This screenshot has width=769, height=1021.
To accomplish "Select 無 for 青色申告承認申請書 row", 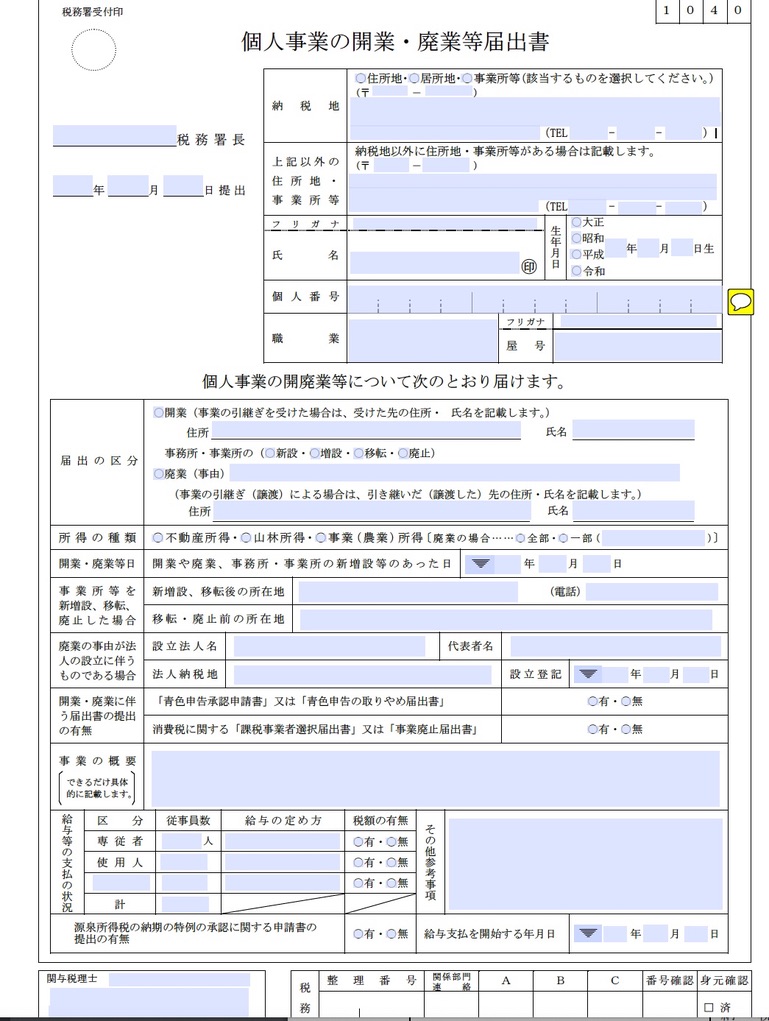I will tap(626, 701).
